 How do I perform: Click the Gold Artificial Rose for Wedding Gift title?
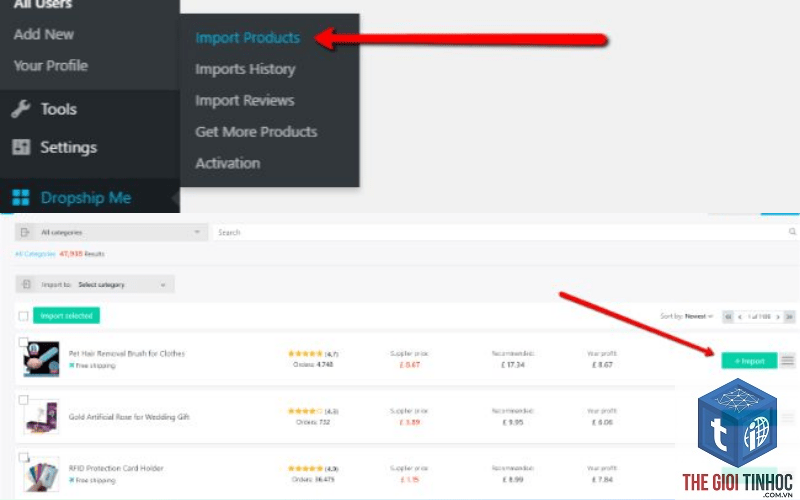tap(129, 417)
